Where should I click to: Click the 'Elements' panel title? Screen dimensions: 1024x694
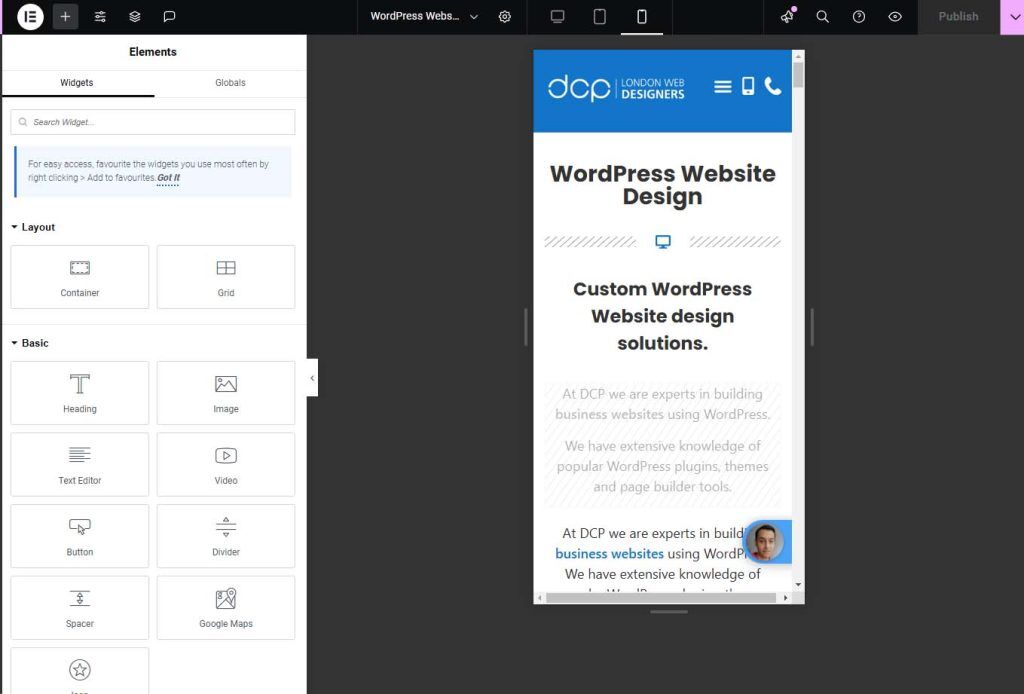pos(153,52)
